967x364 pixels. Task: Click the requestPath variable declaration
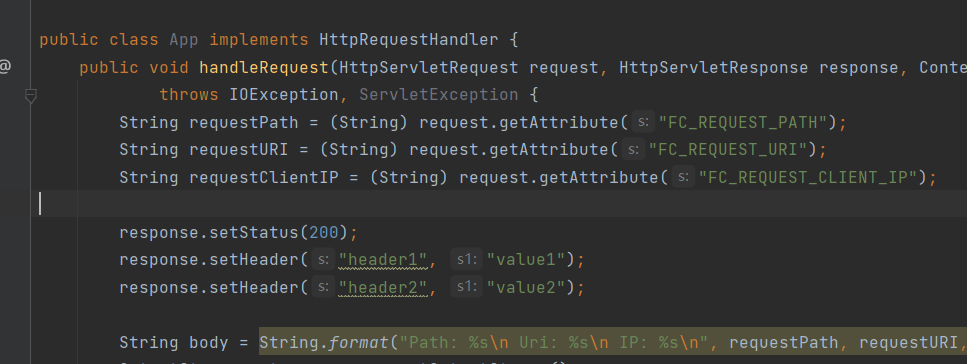coord(244,122)
